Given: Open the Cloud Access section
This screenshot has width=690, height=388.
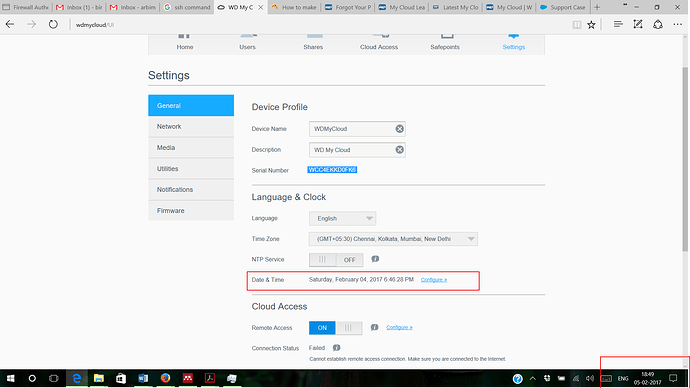Looking at the screenshot, I should tap(379, 43).
